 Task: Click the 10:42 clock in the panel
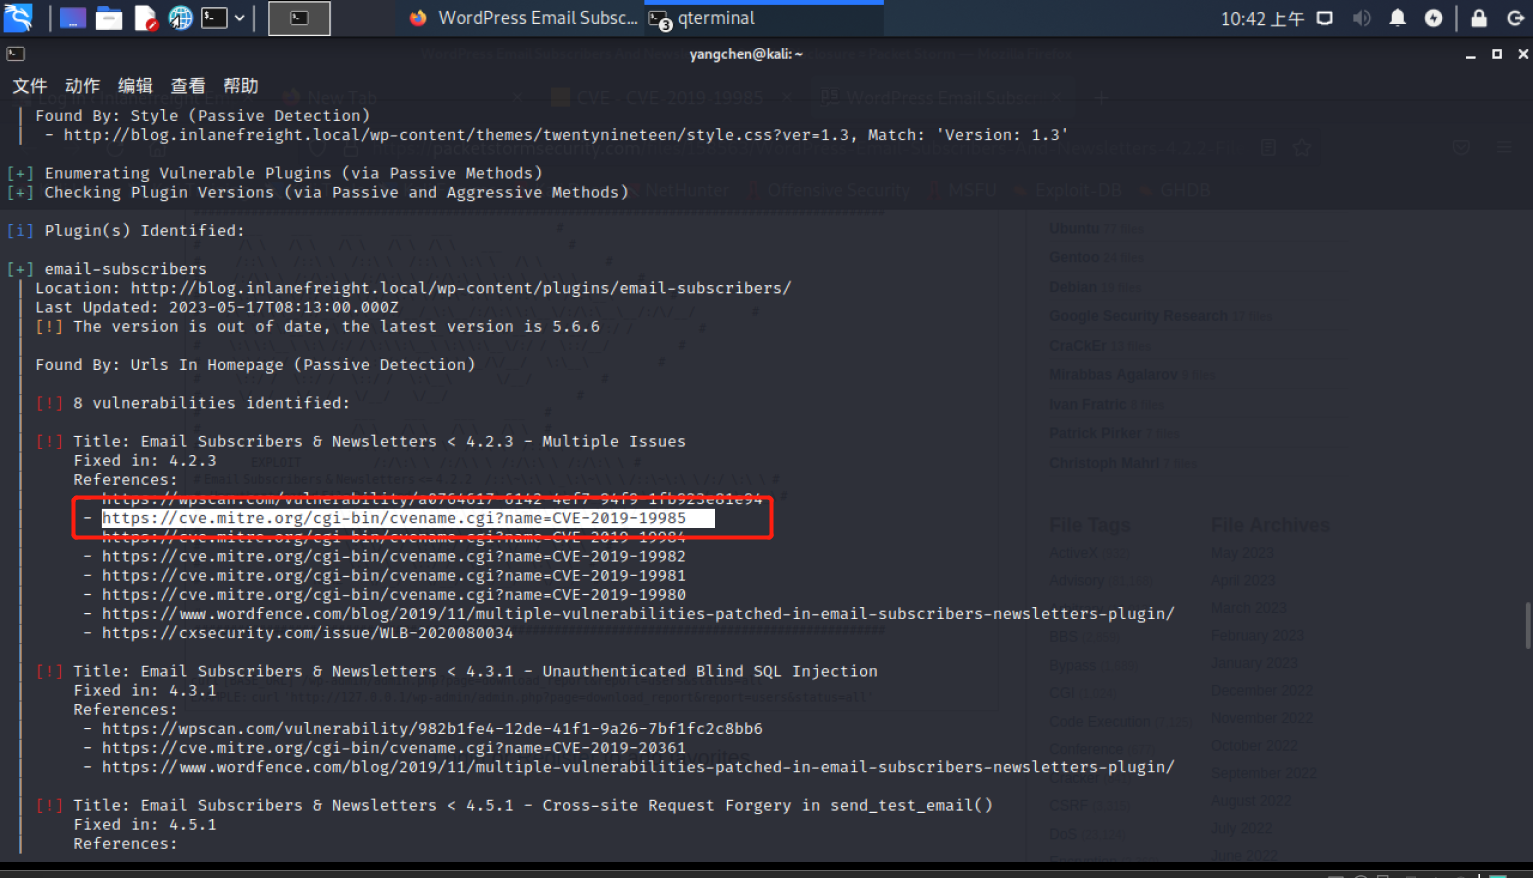tap(1262, 19)
